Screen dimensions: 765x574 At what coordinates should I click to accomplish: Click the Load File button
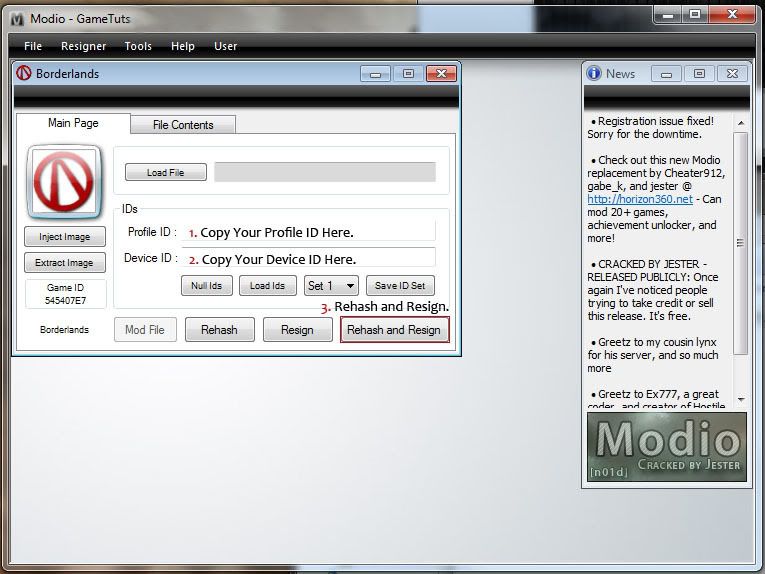click(165, 172)
